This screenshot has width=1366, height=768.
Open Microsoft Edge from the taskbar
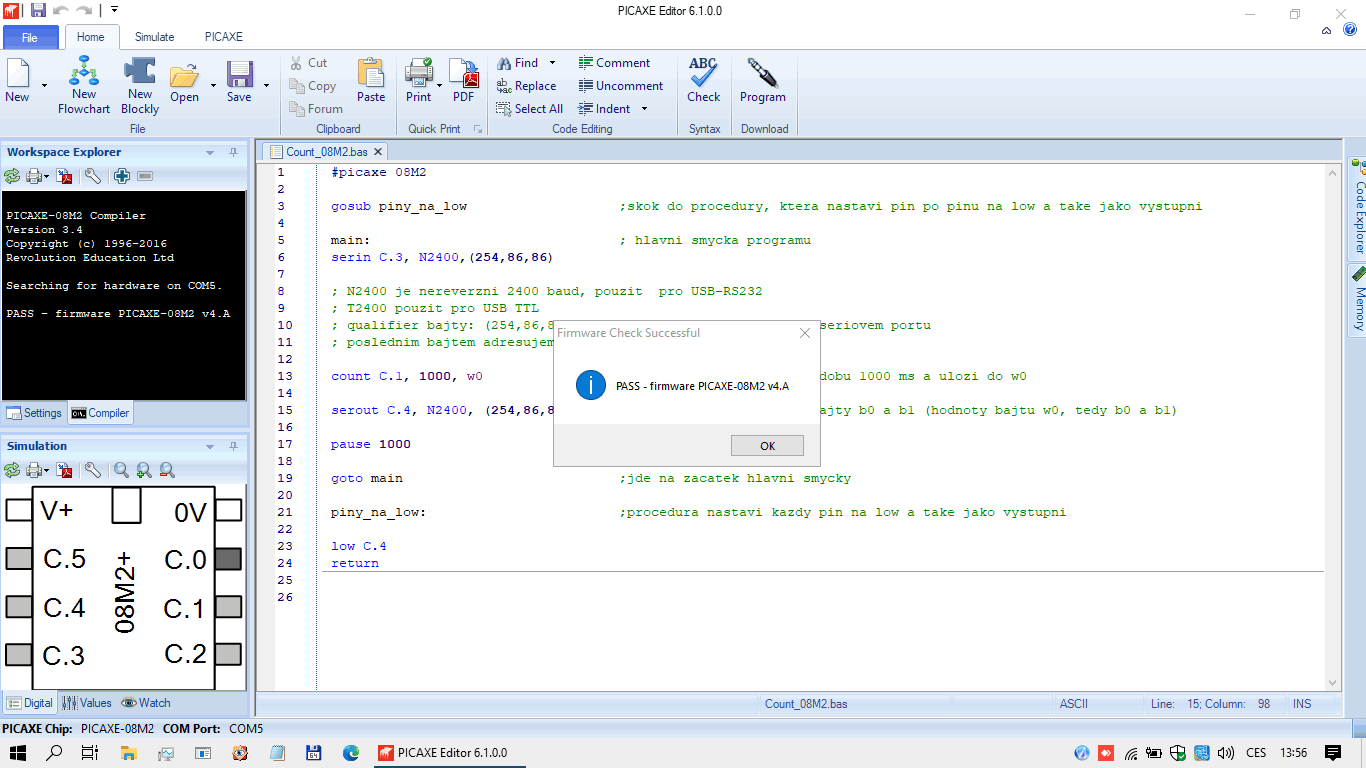(350, 752)
